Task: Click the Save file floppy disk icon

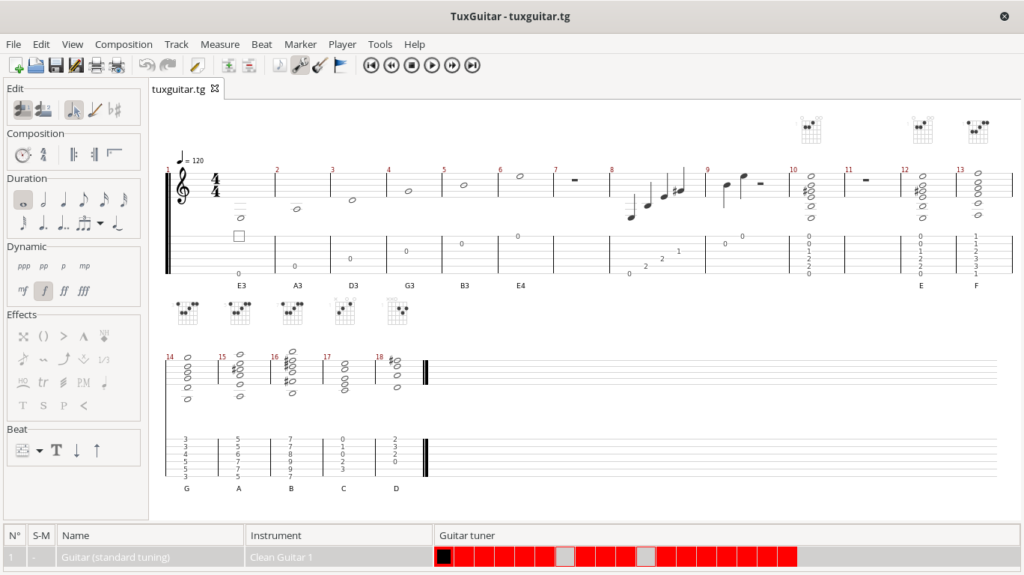Action: 56,66
